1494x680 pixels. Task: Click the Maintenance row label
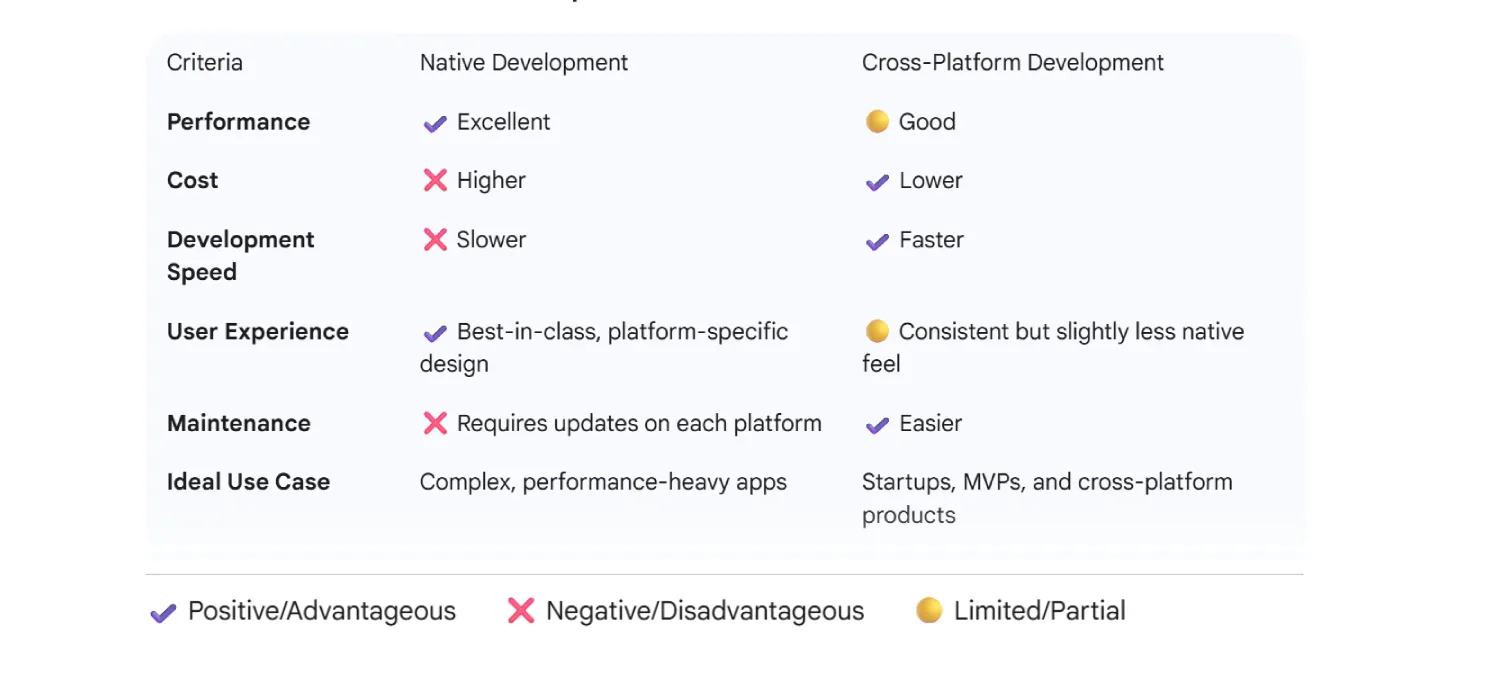tap(238, 423)
